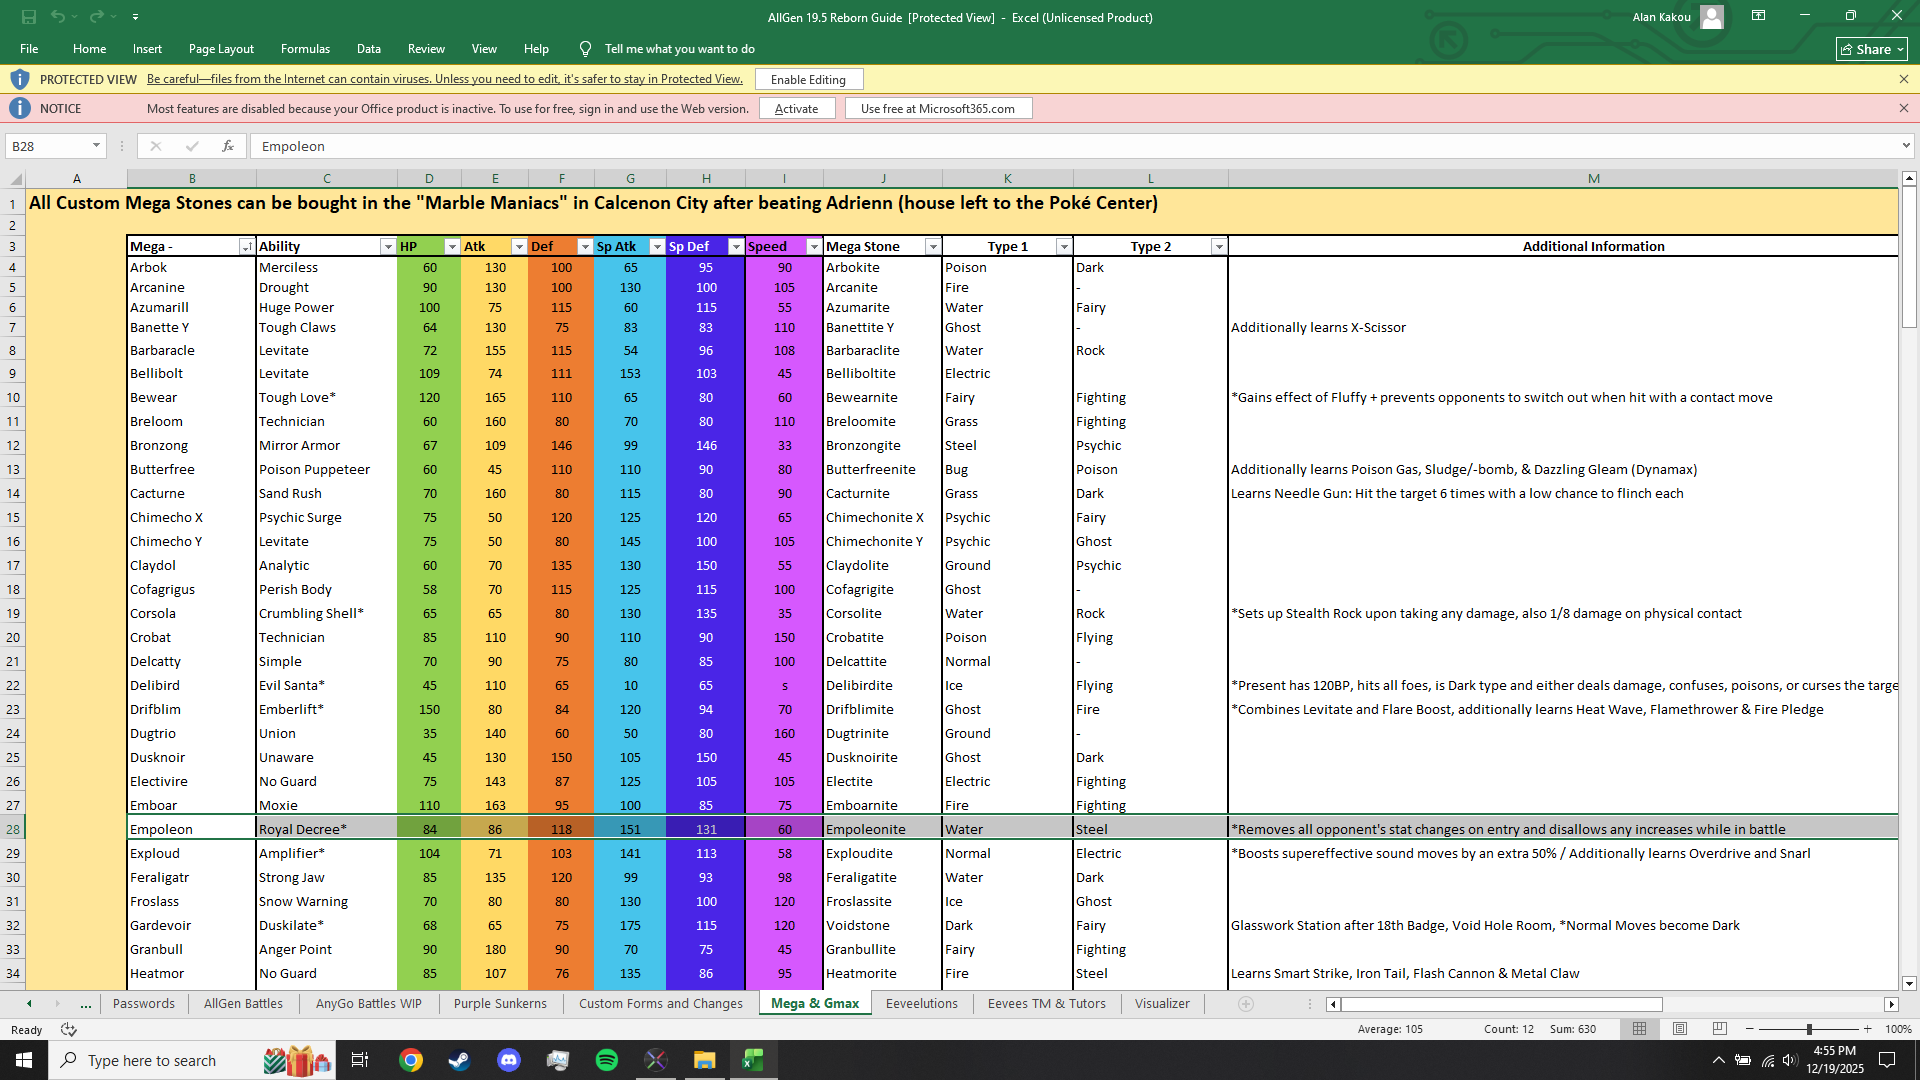The image size is (1920, 1080).
Task: Click the Enable Editing button
Action: coord(808,80)
